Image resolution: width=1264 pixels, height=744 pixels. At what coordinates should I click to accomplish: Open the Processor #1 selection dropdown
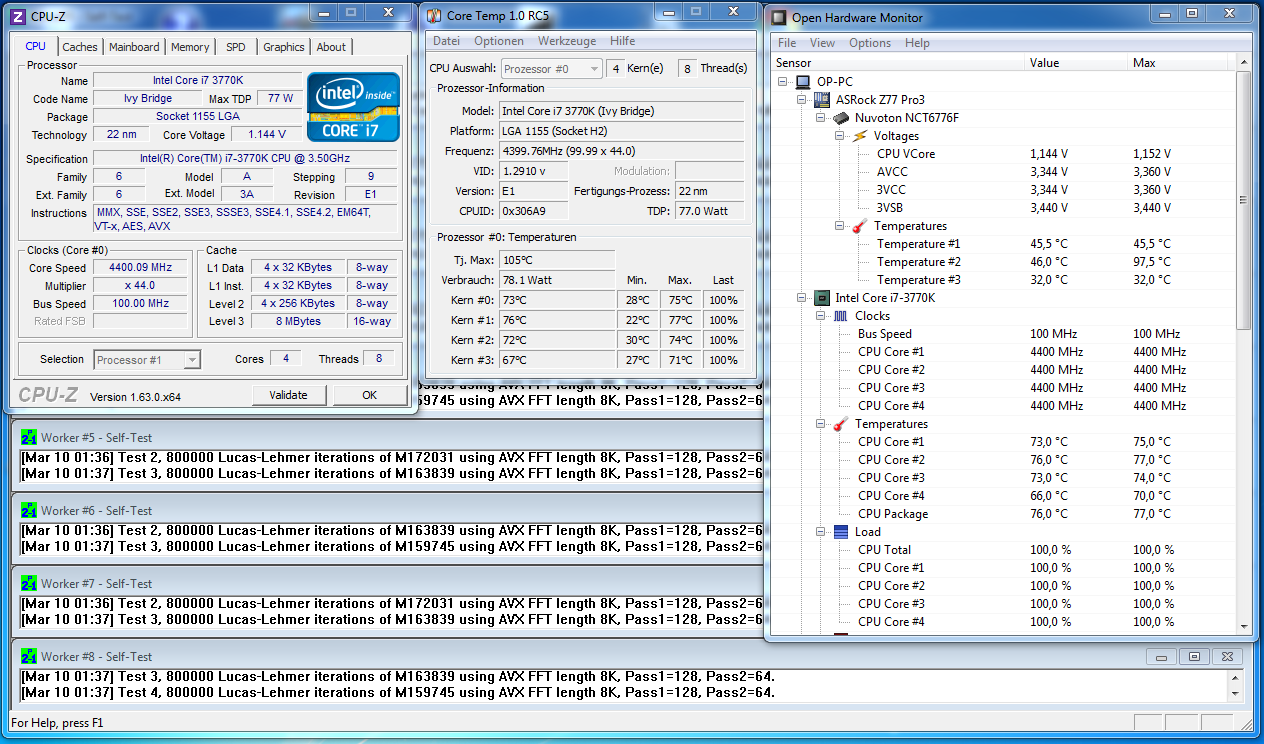[148, 360]
